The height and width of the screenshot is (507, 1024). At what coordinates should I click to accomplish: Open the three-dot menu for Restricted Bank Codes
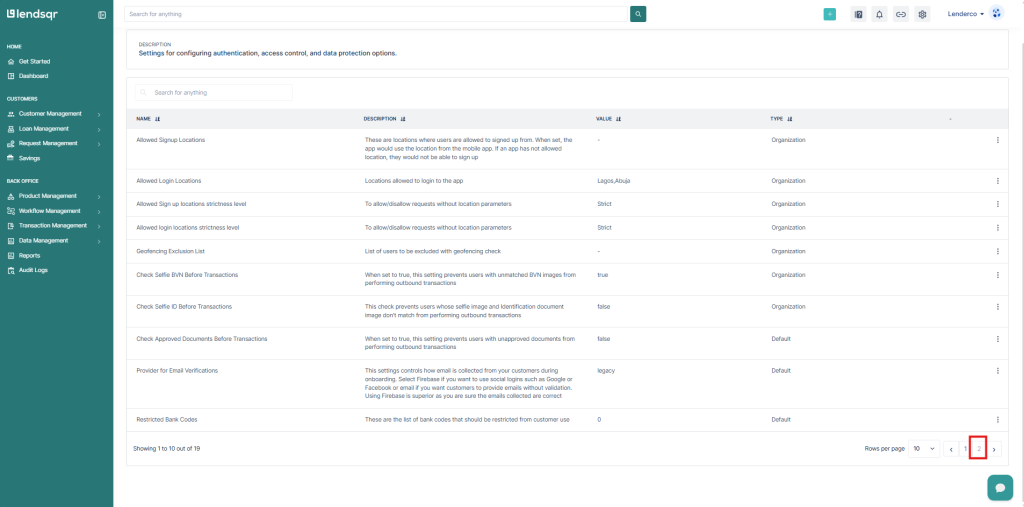click(997, 419)
